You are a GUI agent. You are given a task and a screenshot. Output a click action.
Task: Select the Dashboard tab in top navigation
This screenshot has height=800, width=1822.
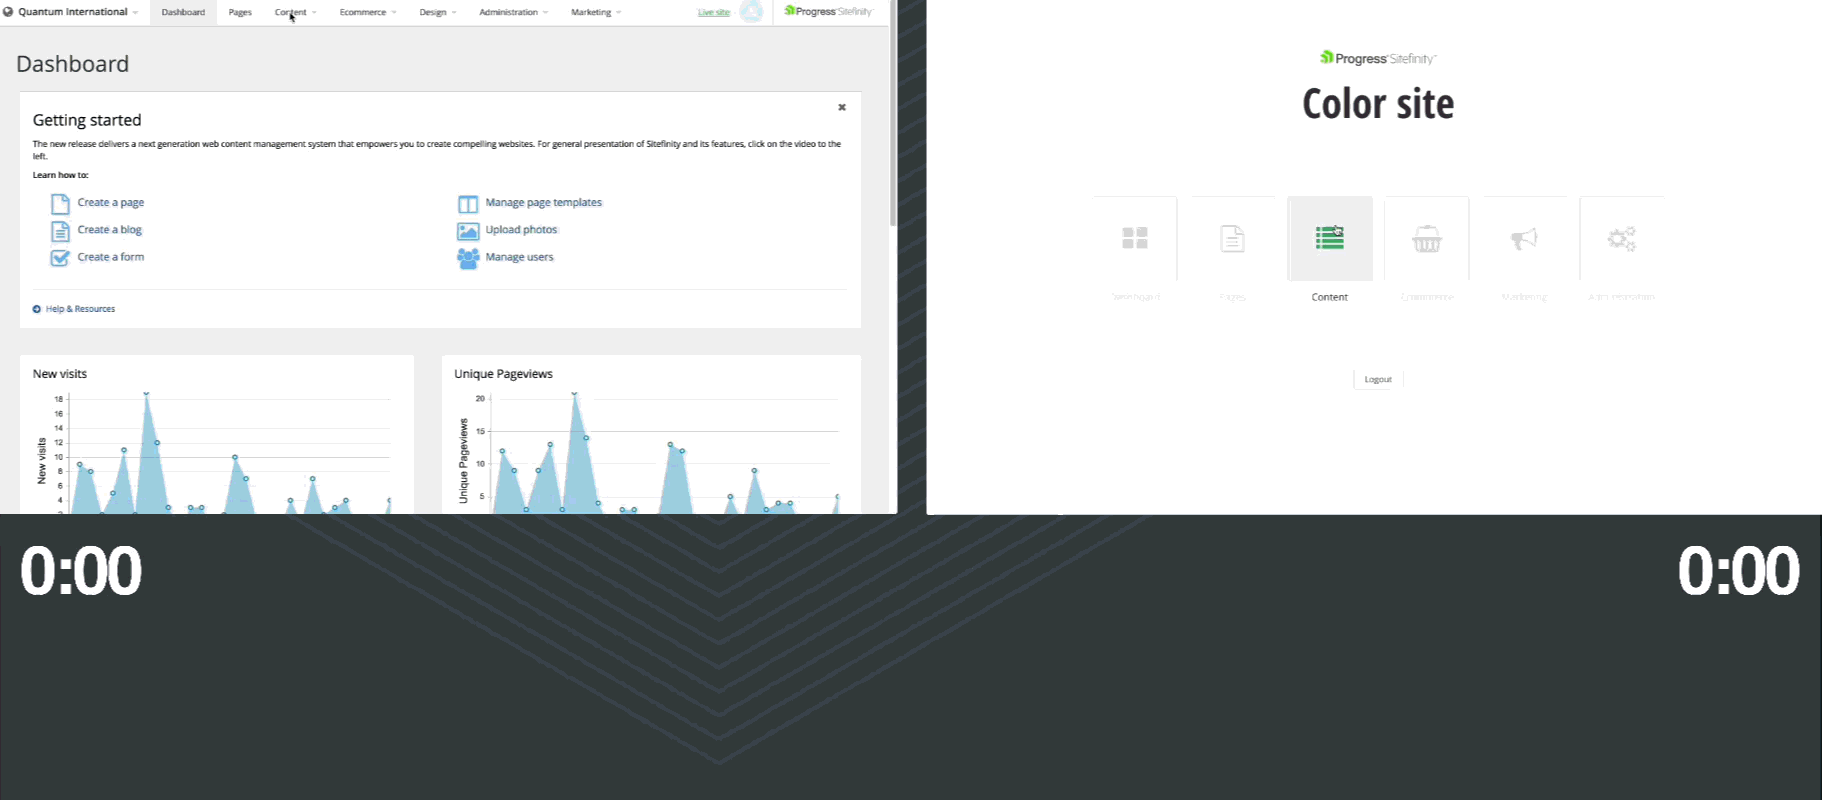click(x=183, y=12)
